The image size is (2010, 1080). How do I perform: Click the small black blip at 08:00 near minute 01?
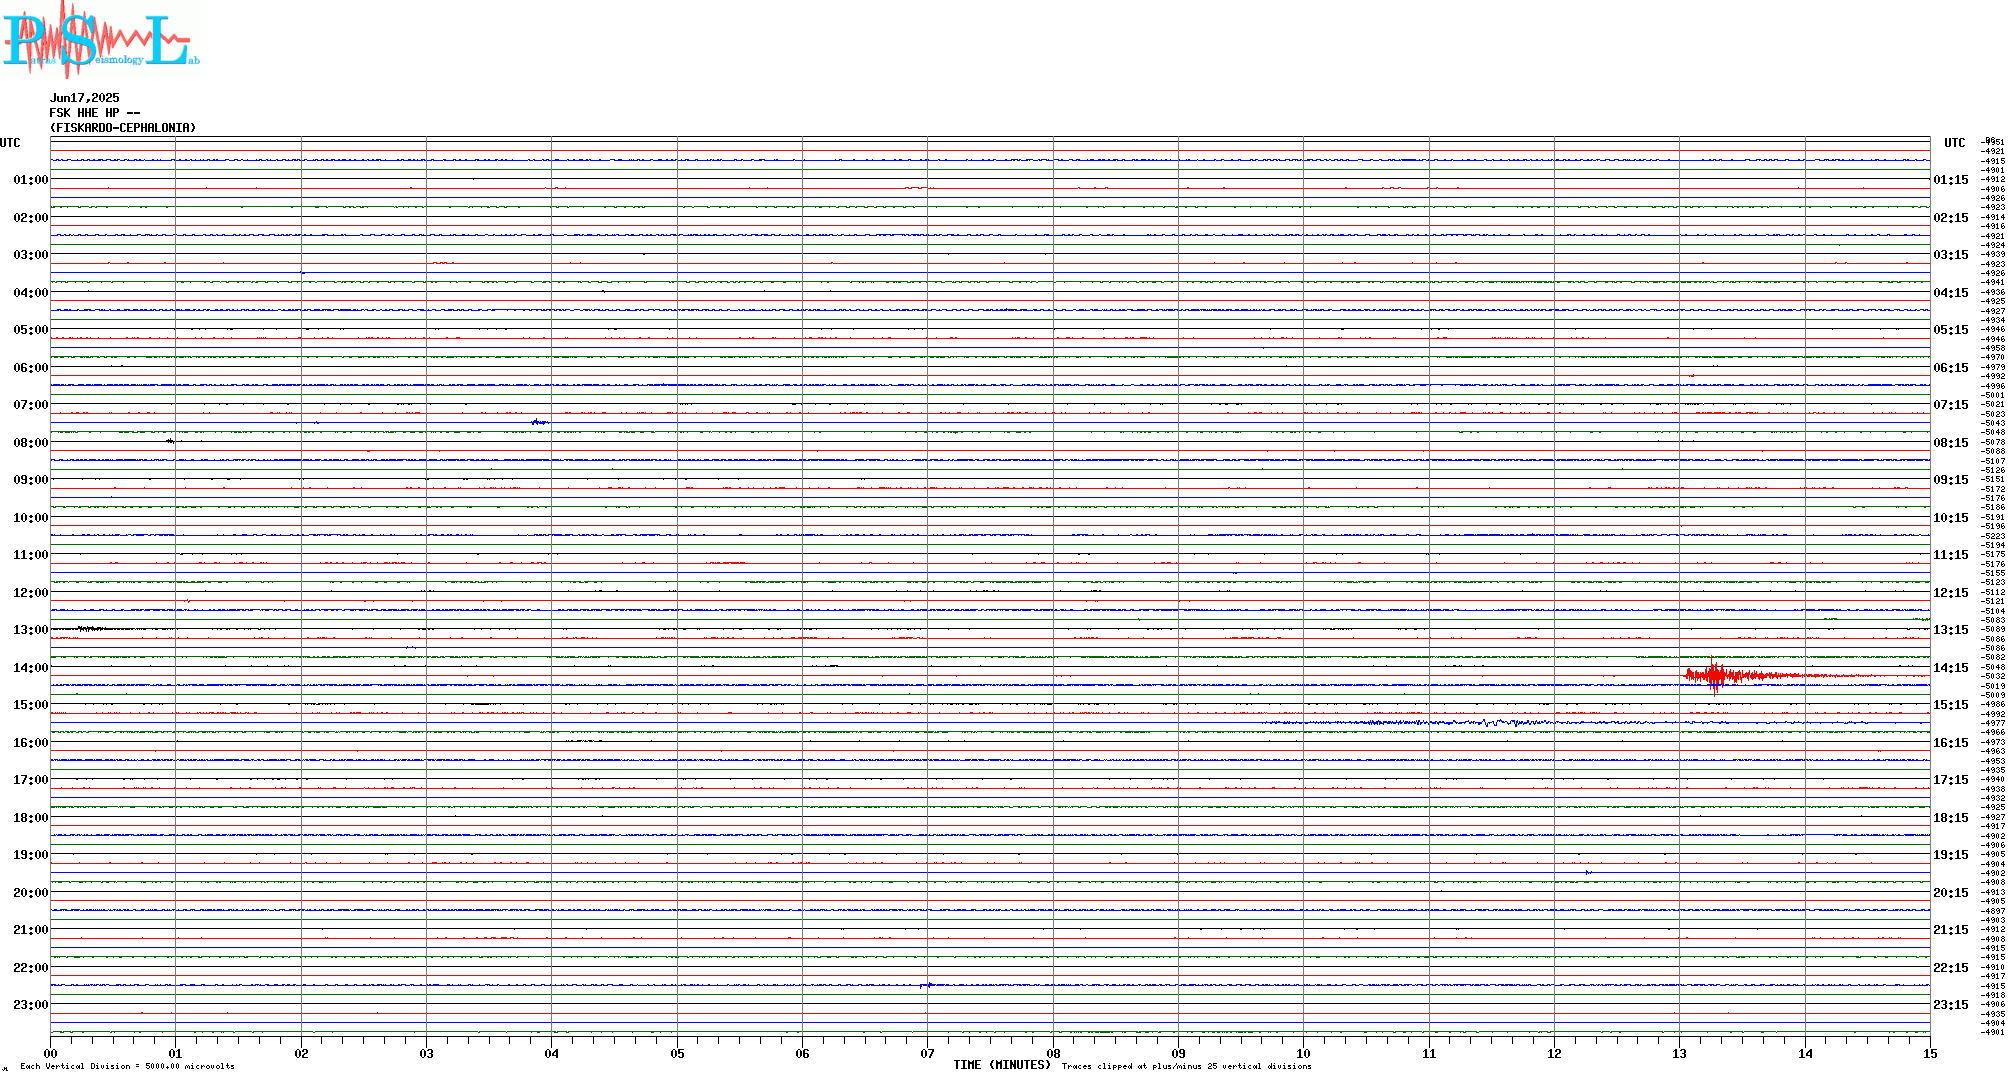point(171,441)
